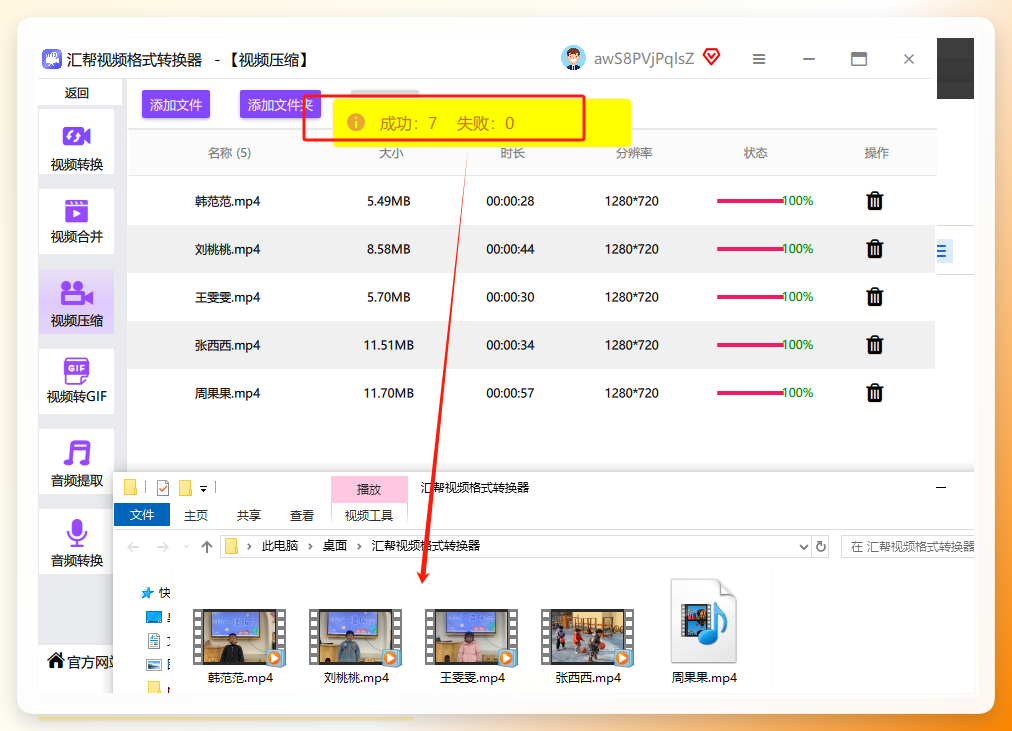This screenshot has width=1012, height=731.
Task: Click the app logo in title bar
Action: point(52,59)
